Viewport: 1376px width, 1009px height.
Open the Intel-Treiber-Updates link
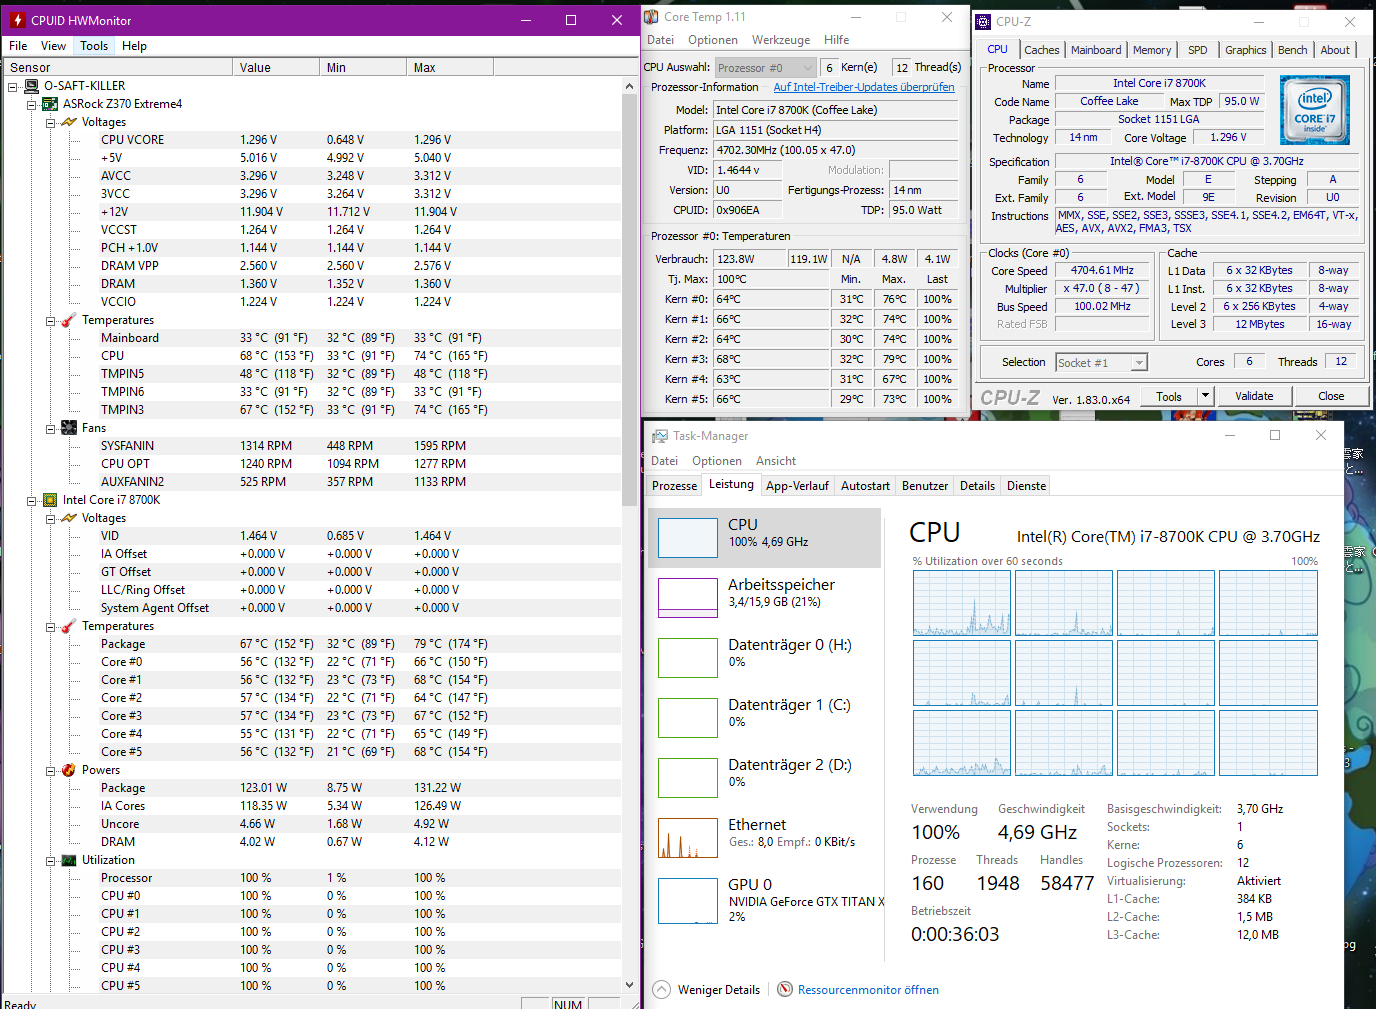pos(864,87)
